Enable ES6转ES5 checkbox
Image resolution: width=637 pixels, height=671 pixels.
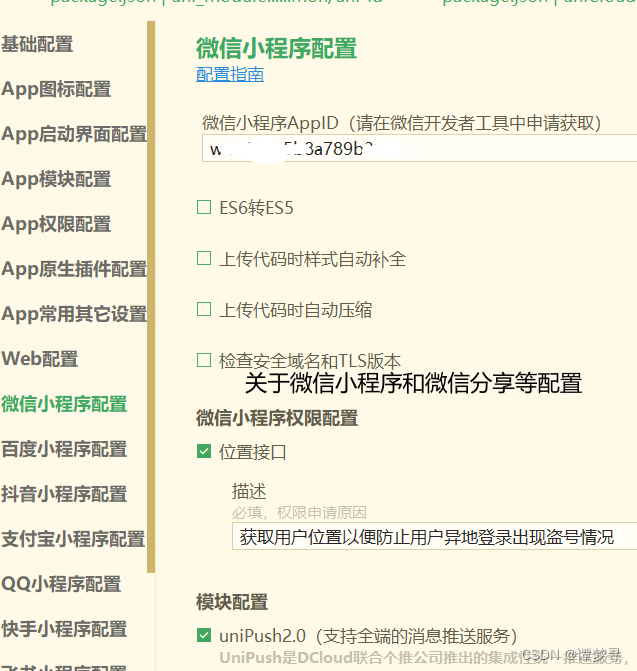coord(204,207)
